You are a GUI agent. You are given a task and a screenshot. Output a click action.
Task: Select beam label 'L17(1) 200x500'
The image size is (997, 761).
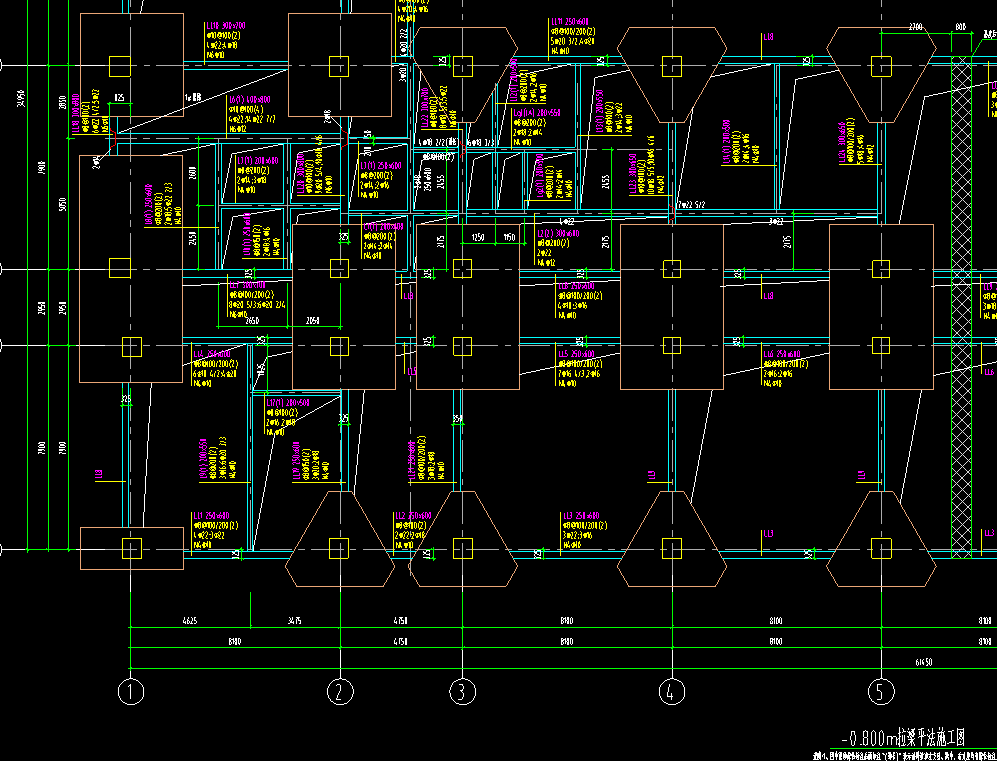click(x=287, y=404)
